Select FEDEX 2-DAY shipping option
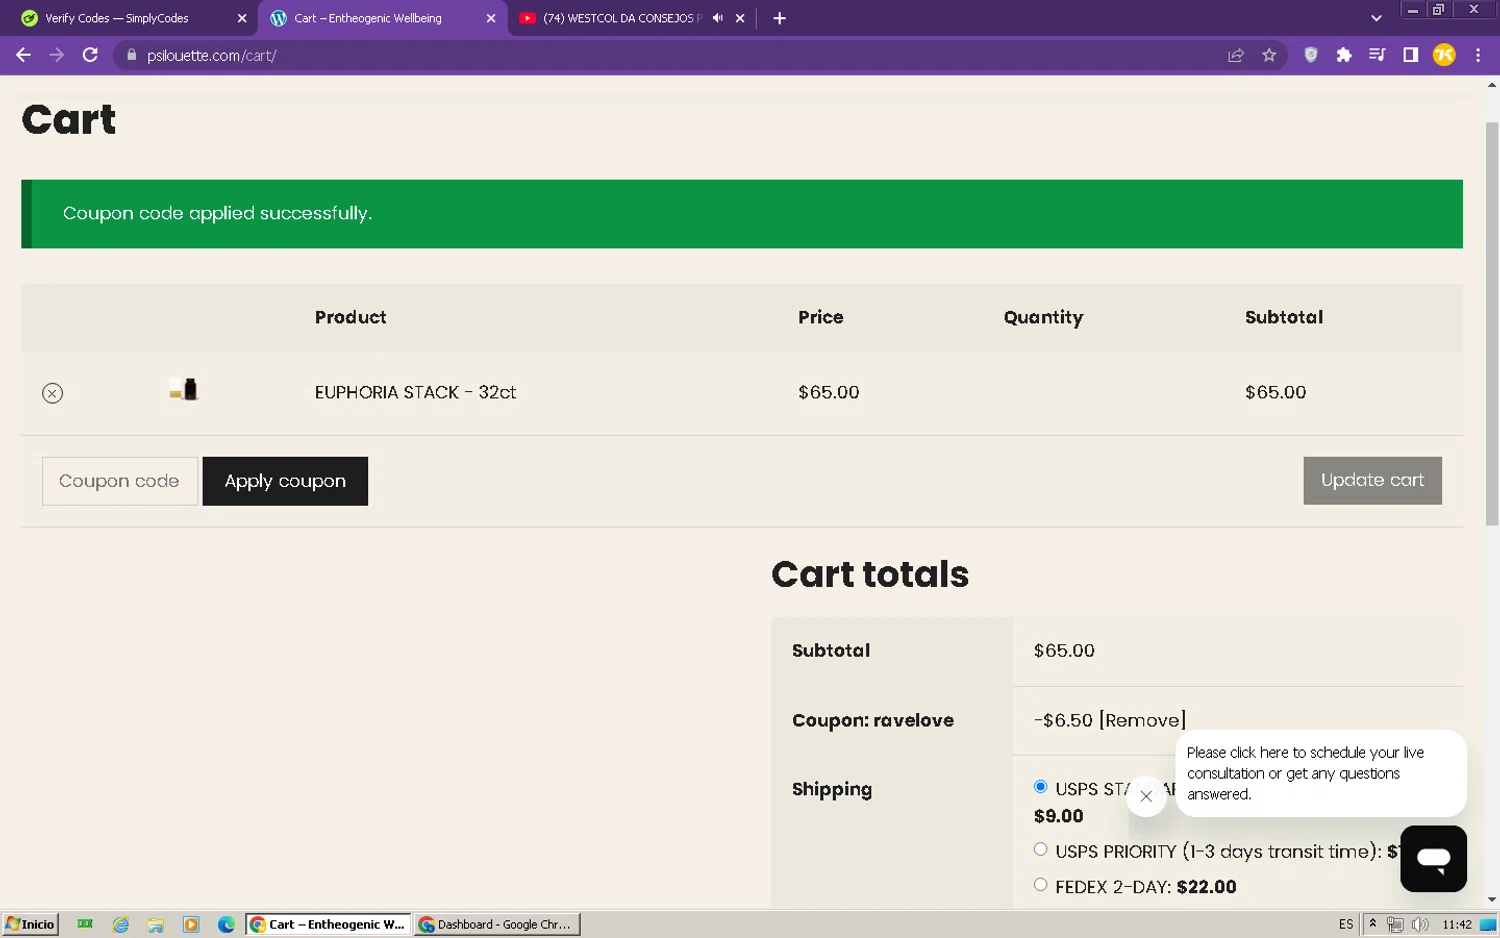Screen dimensions: 1500x938 (x=1041, y=884)
